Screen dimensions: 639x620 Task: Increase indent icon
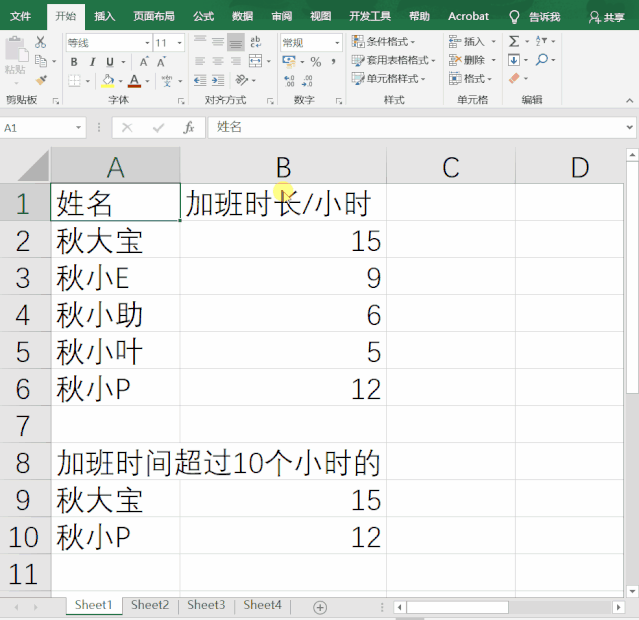[x=218, y=80]
